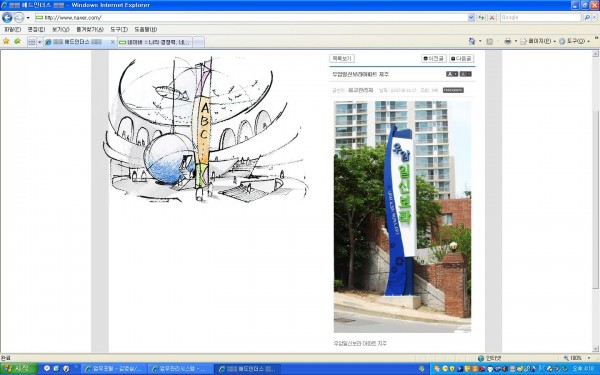This screenshot has width=600, height=375.
Task: Click the browser Back arrow button
Action: coord(7,18)
